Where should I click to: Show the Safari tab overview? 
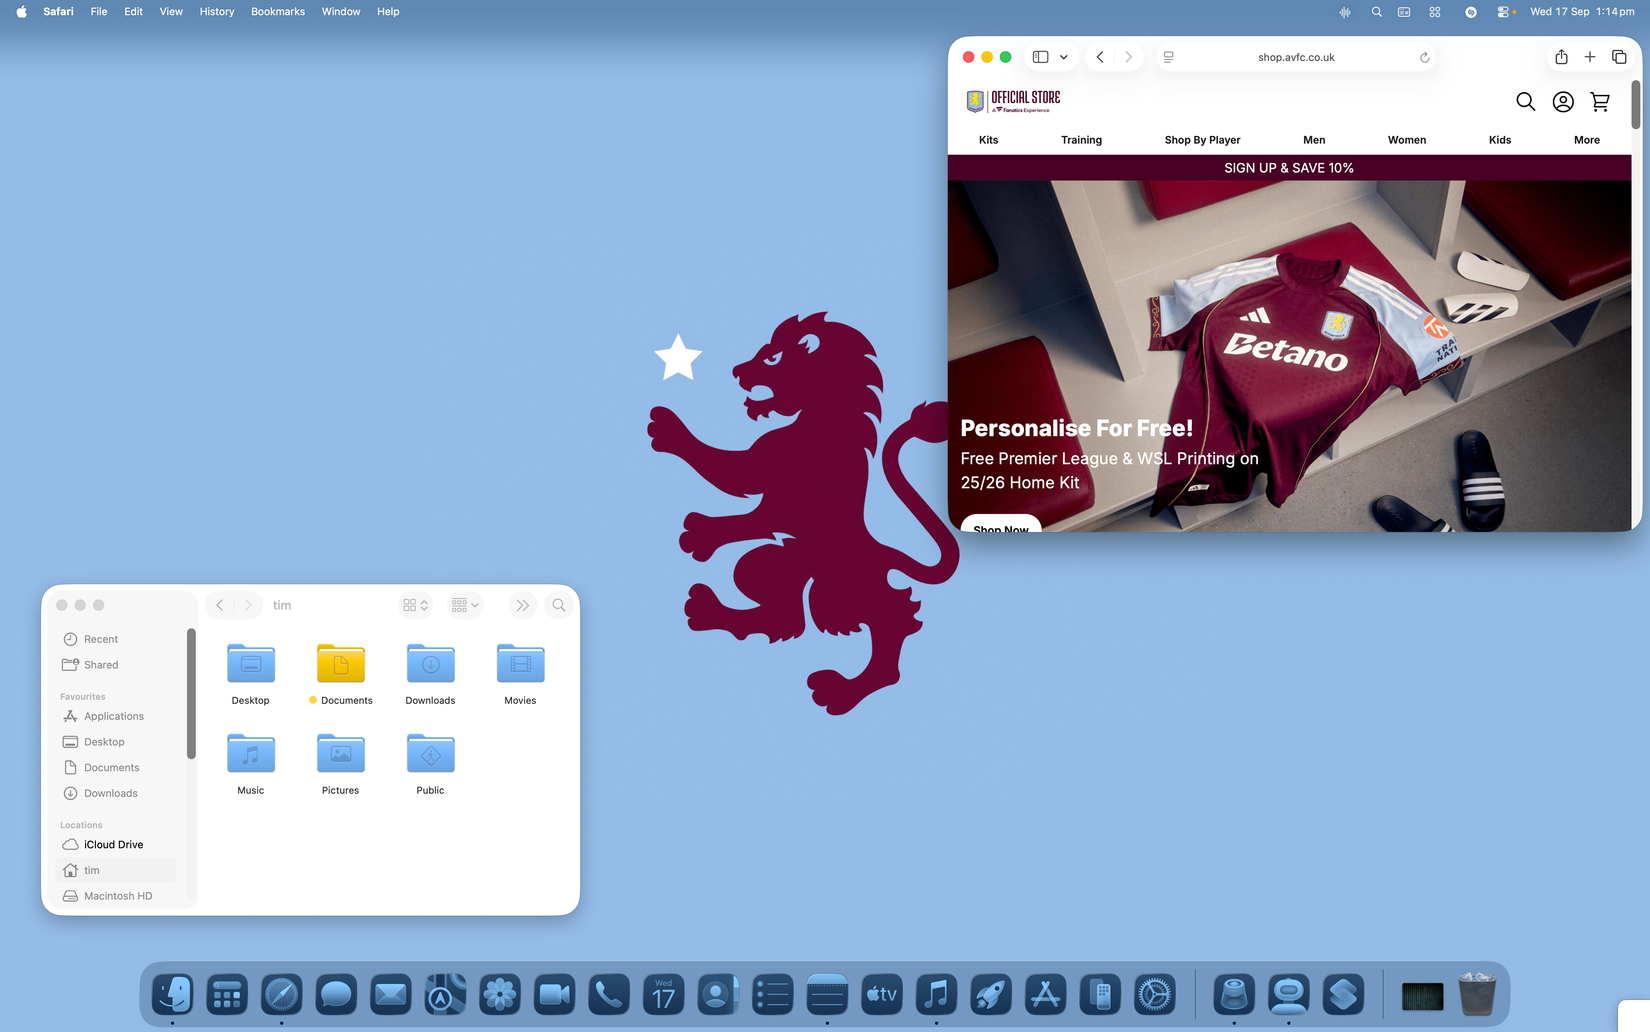point(1619,57)
